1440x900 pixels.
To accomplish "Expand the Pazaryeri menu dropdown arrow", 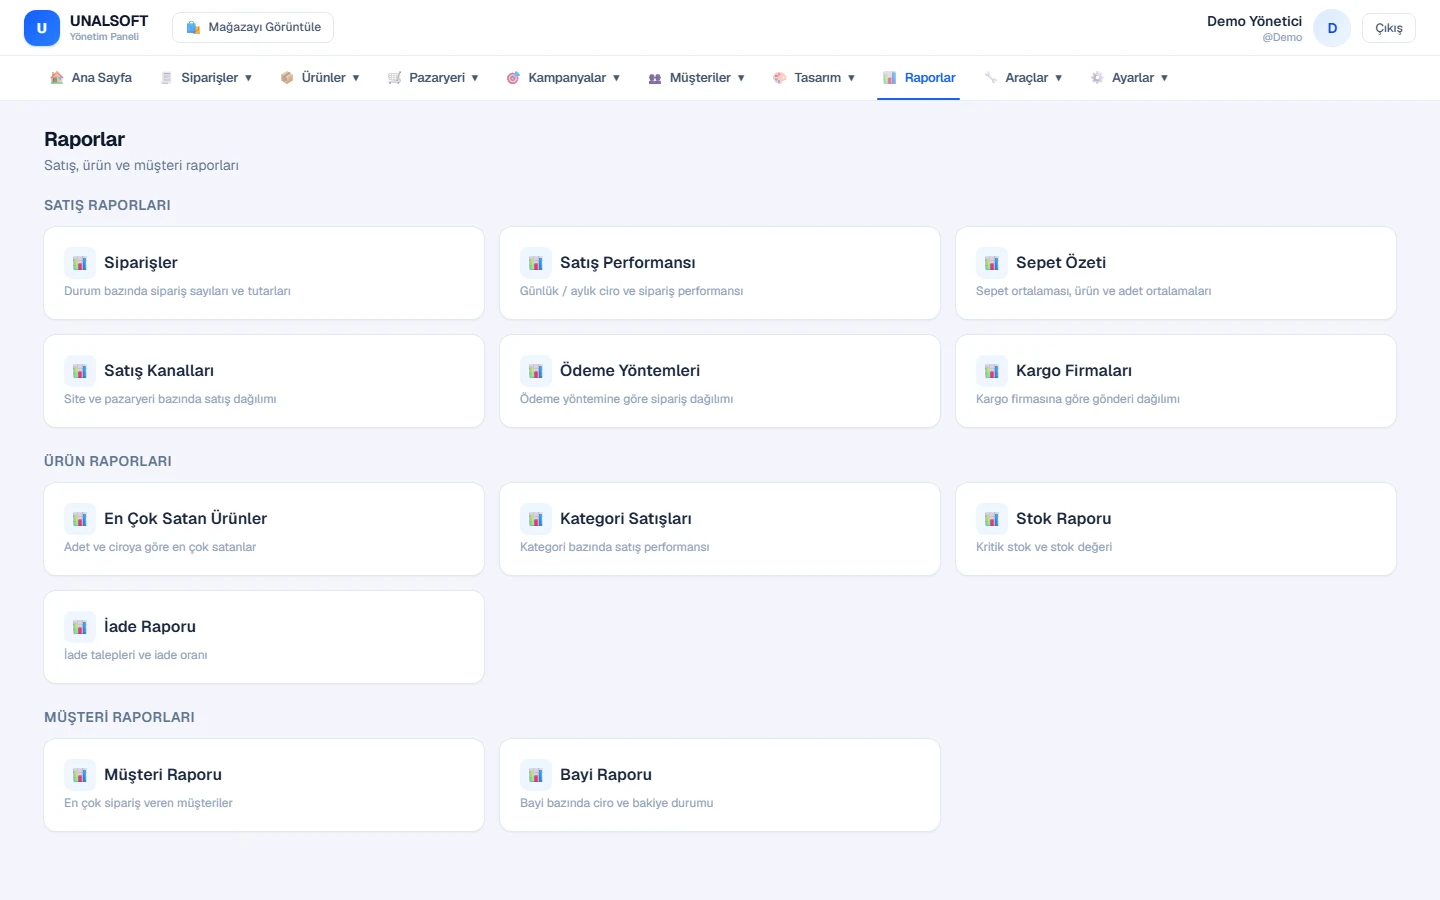I will [x=475, y=78].
